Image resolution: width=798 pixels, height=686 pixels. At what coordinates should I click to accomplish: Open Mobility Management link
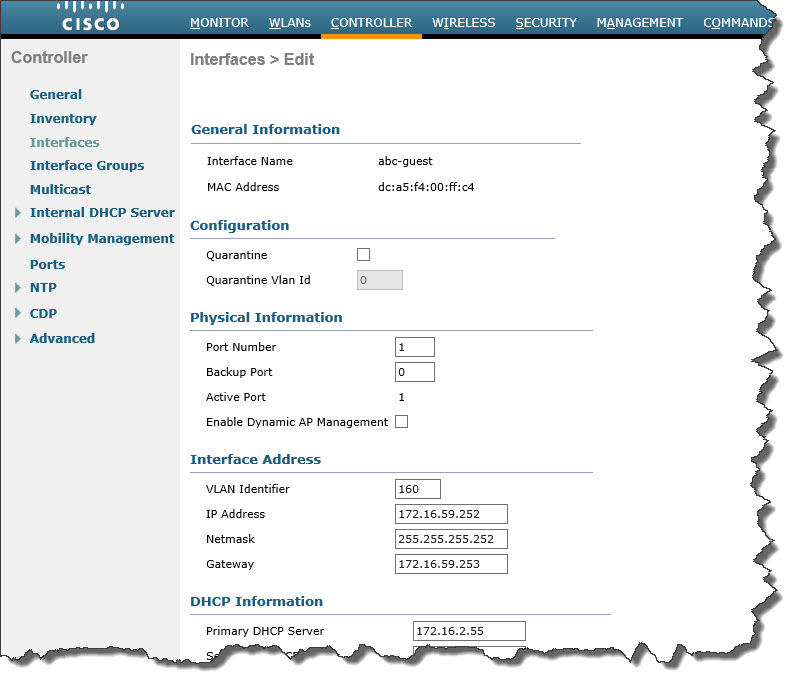pos(102,239)
